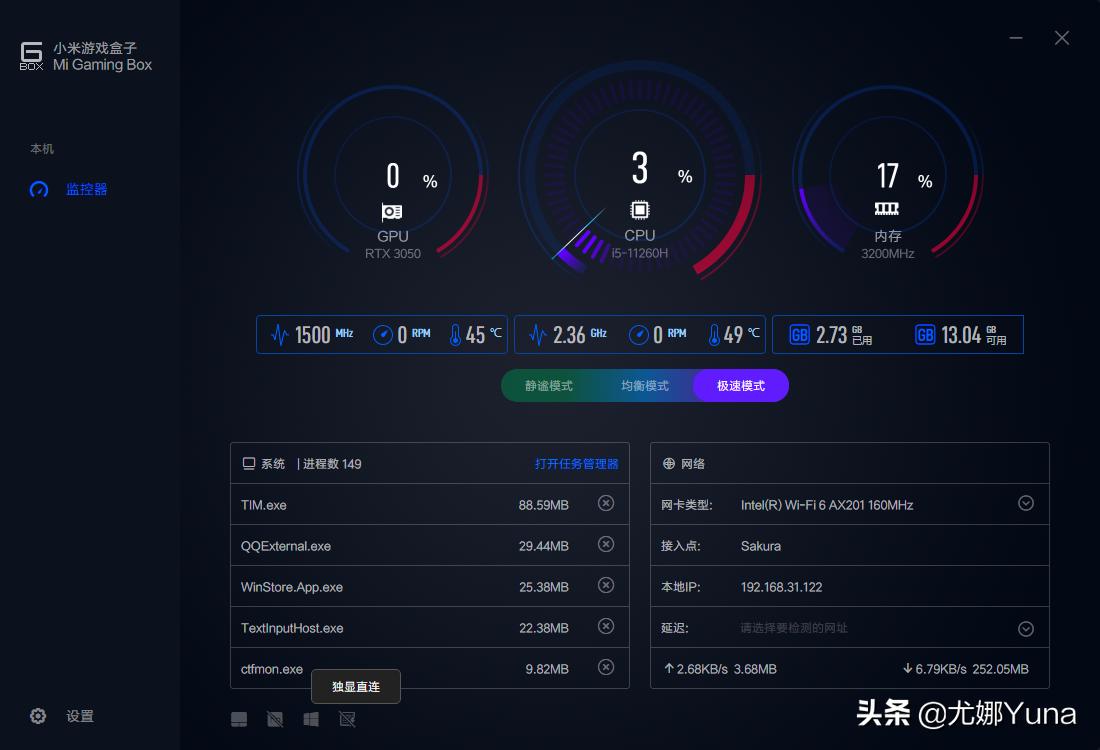Viewport: 1100px width, 750px height.
Task: Click the CPU chip icon
Action: [640, 210]
